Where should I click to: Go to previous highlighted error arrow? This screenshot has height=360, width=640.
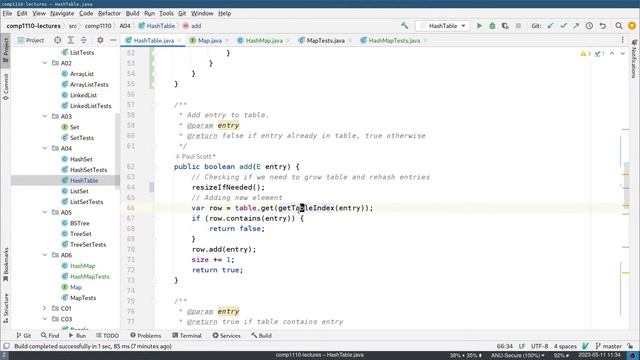click(x=612, y=53)
